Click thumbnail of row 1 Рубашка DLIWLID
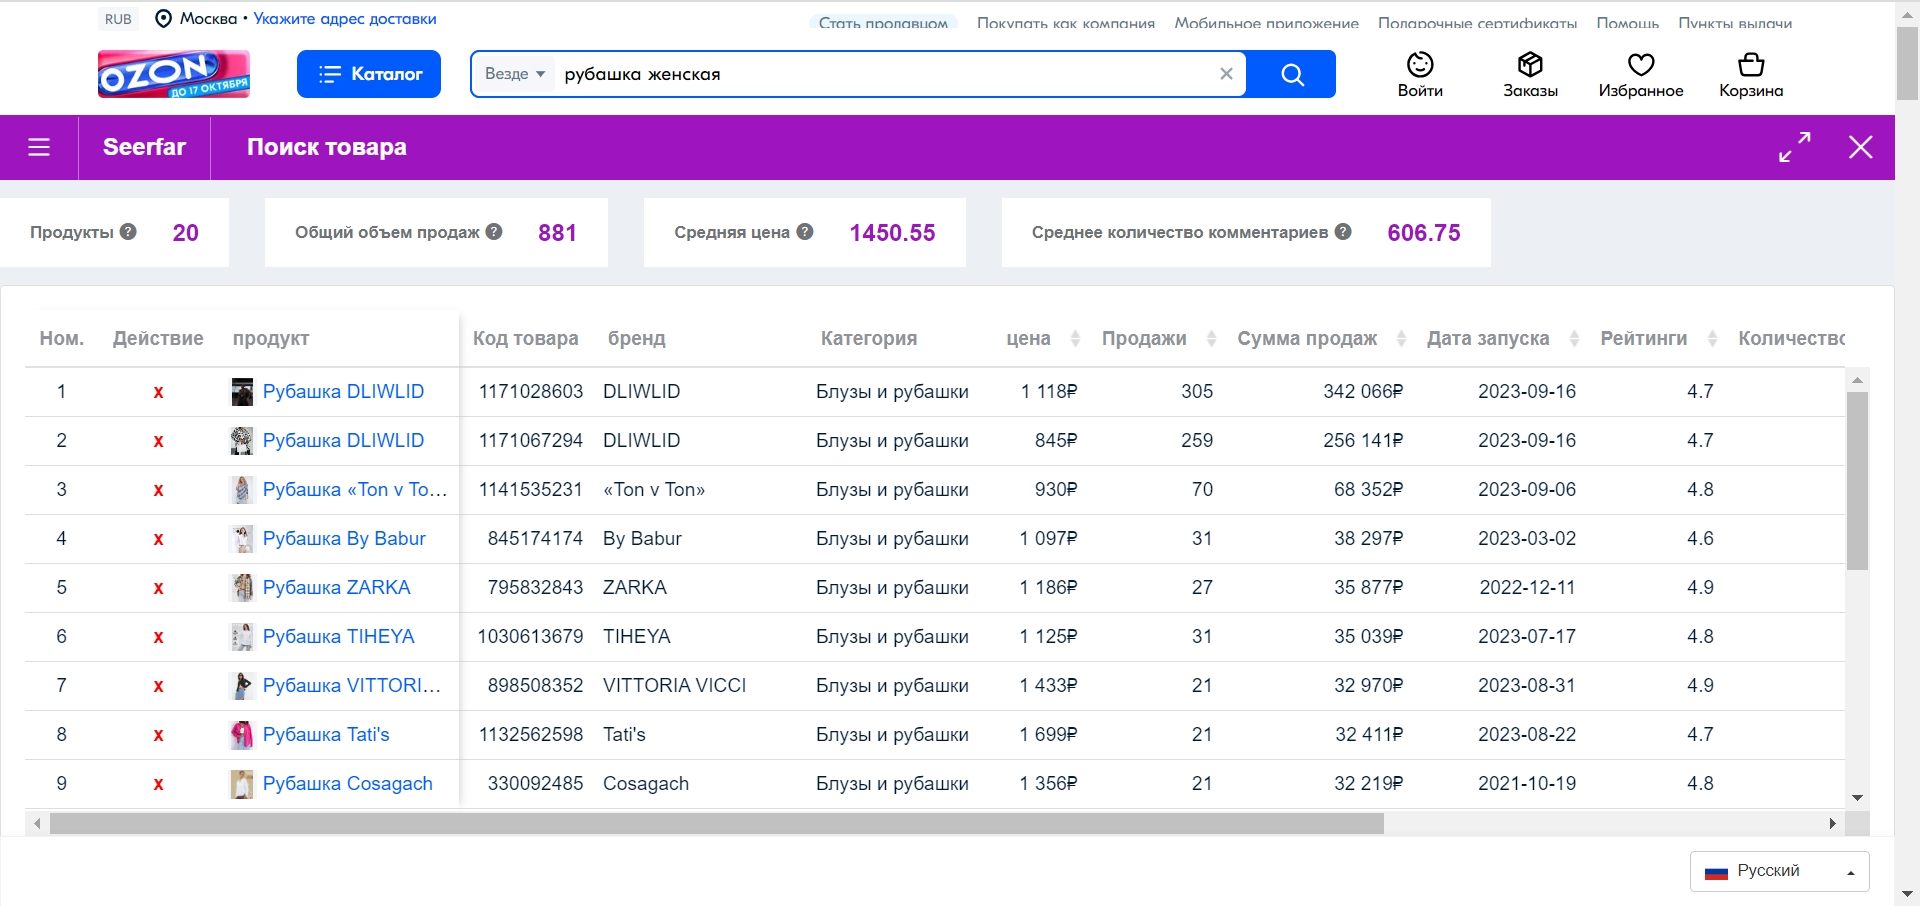 coord(242,392)
